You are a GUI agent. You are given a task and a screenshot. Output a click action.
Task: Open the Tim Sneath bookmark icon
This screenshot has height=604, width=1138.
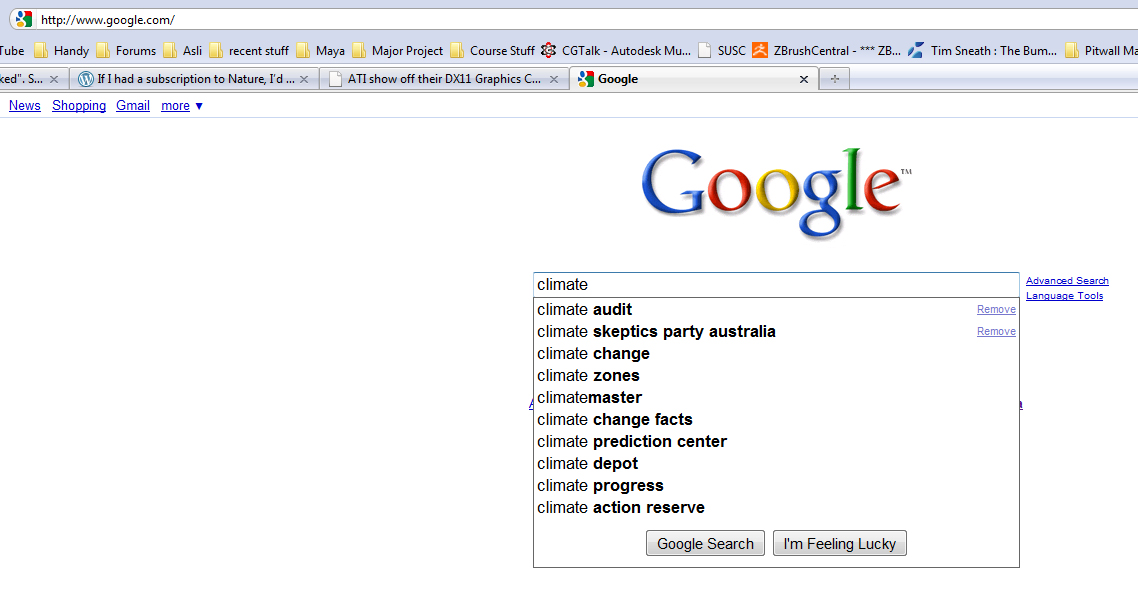coord(915,50)
